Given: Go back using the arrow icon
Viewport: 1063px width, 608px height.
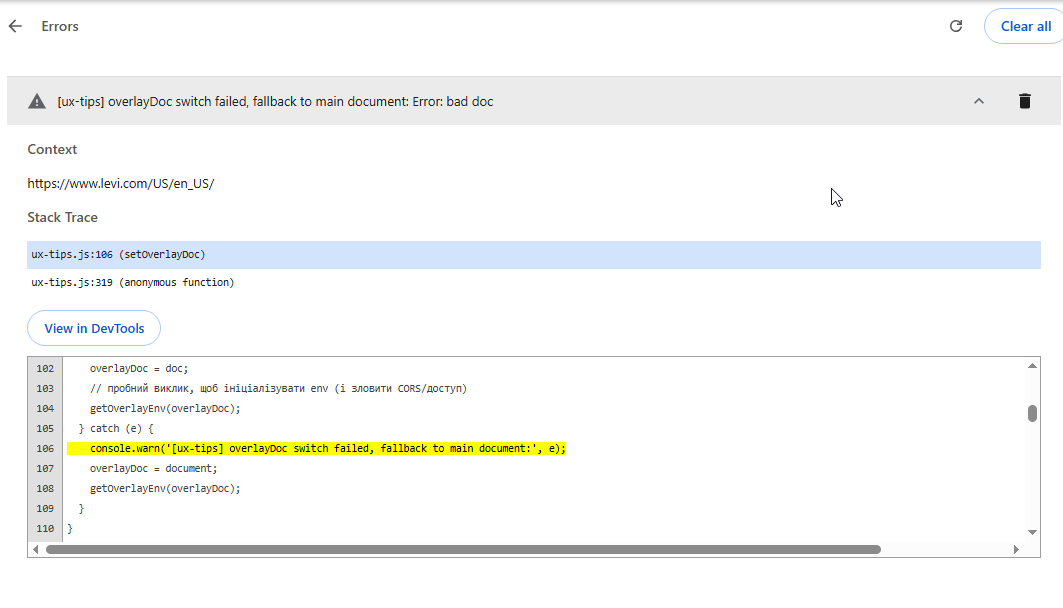Looking at the screenshot, I should point(15,26).
